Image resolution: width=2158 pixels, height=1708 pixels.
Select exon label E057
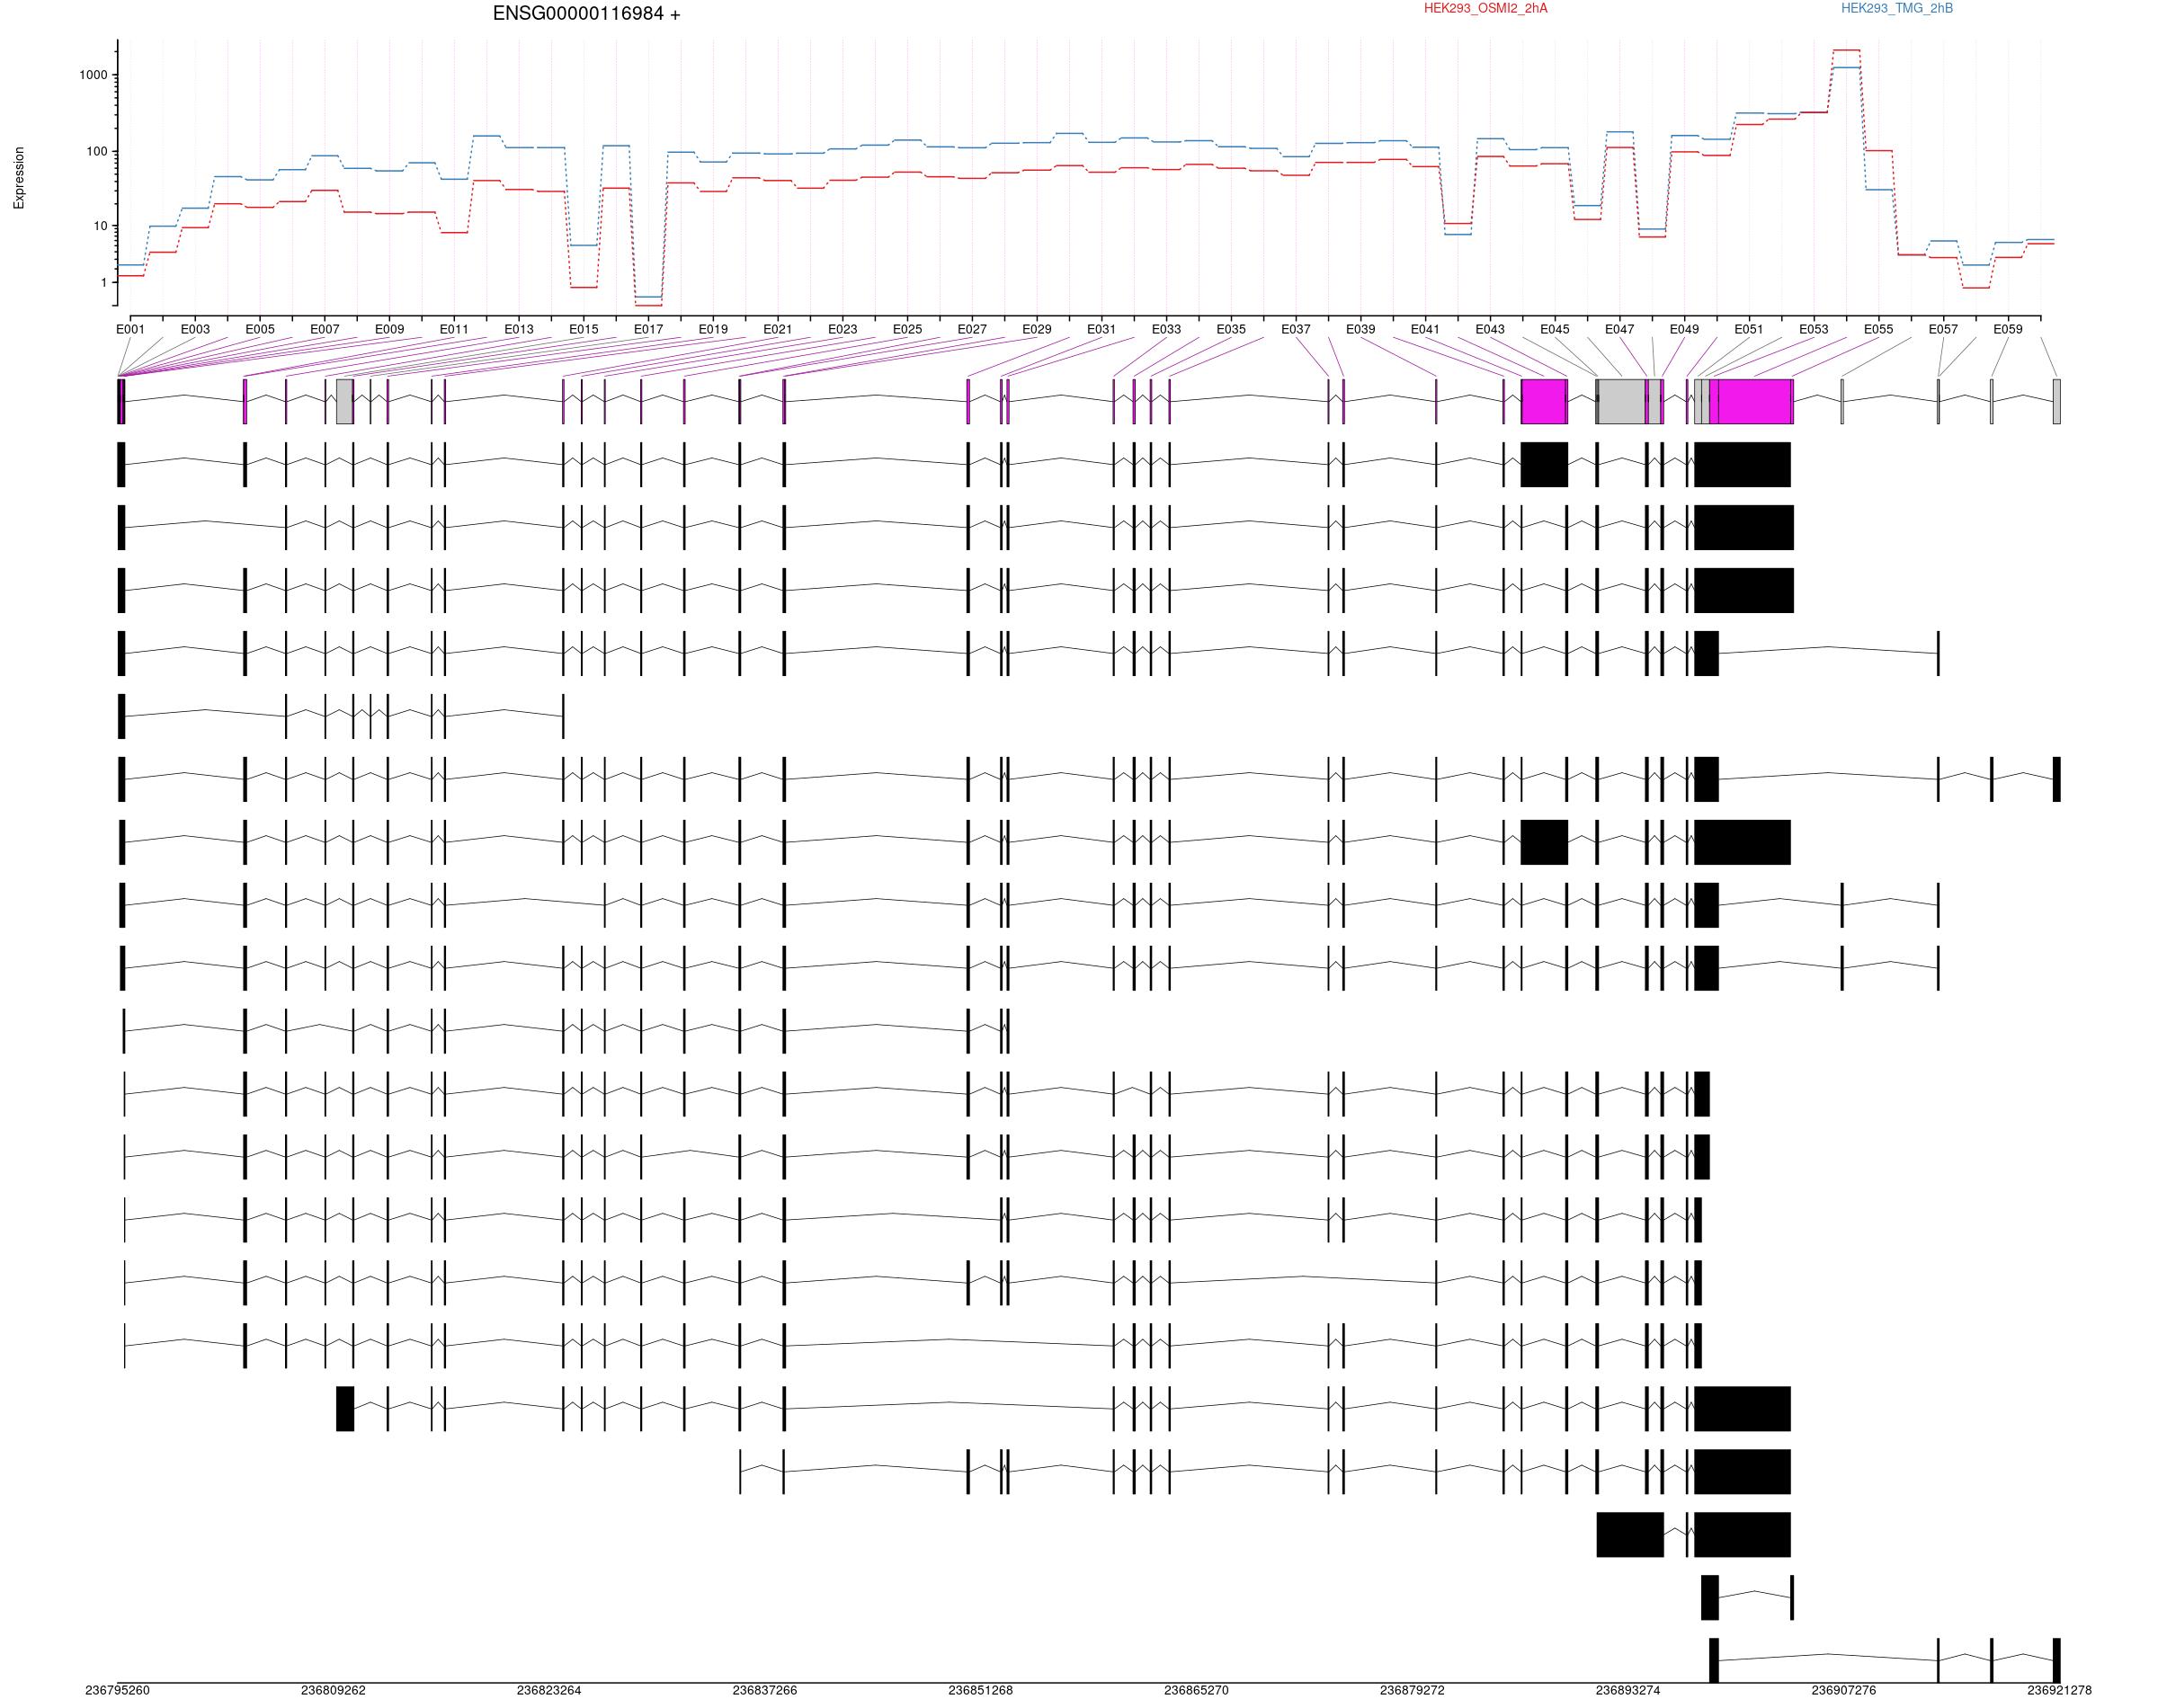(1943, 329)
